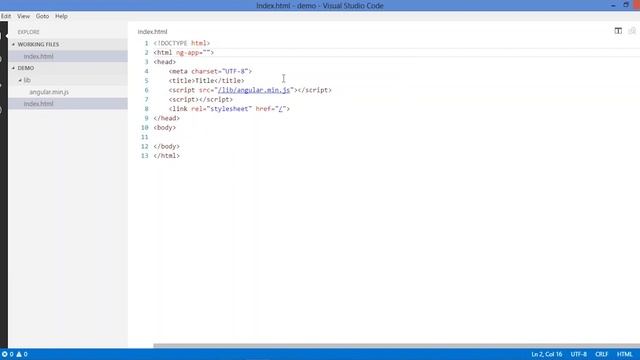Change the CRLF line ending setting
640x360 pixels.
tap(601, 354)
